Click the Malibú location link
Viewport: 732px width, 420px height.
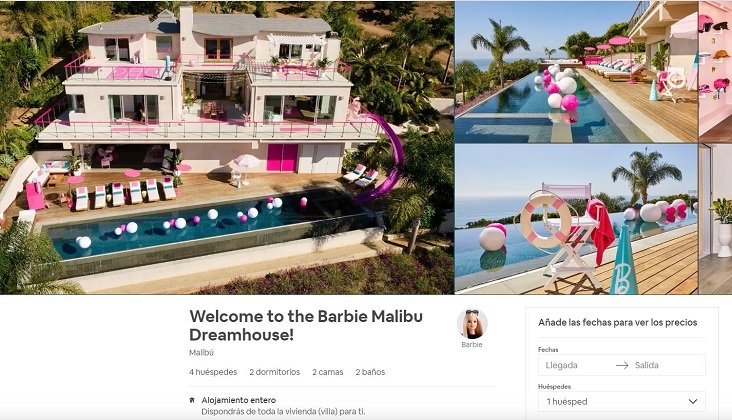tap(201, 353)
